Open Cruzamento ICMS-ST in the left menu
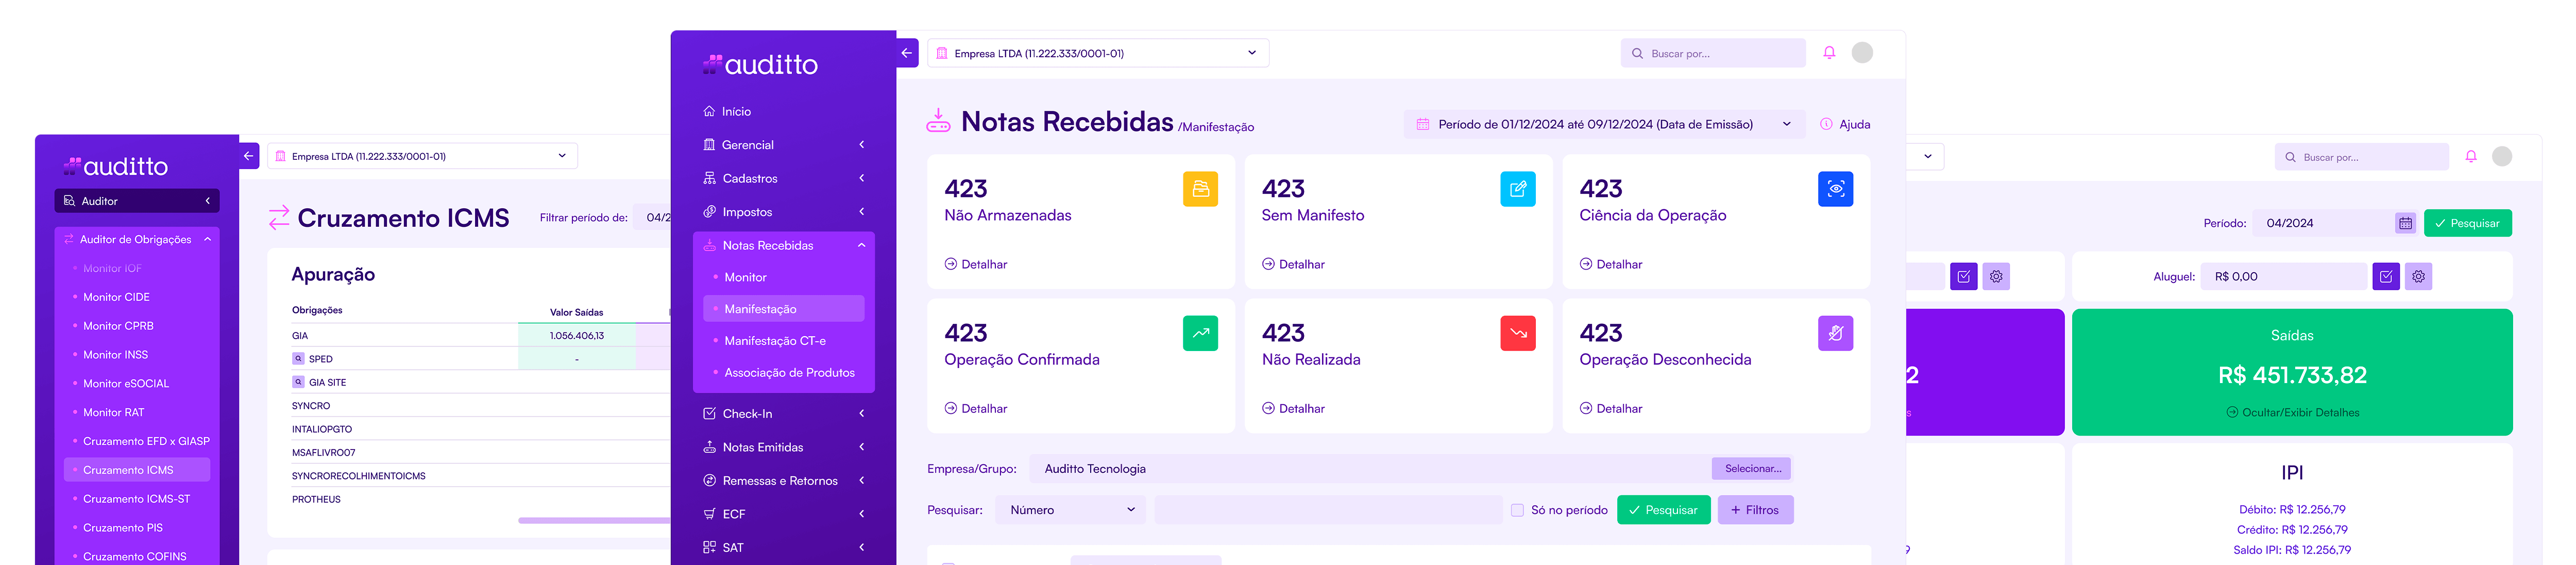2576x565 pixels. click(x=136, y=499)
